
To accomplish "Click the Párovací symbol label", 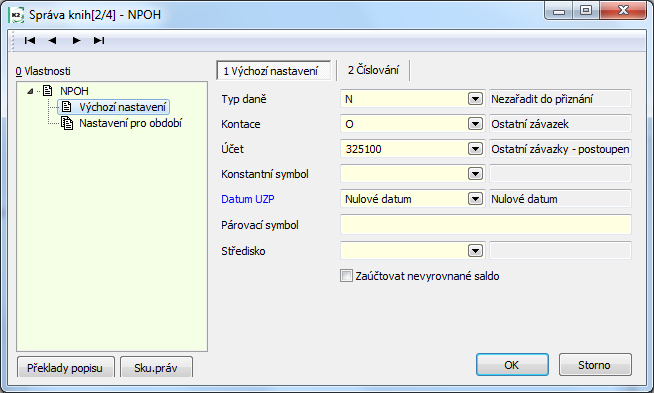I will pos(260,225).
